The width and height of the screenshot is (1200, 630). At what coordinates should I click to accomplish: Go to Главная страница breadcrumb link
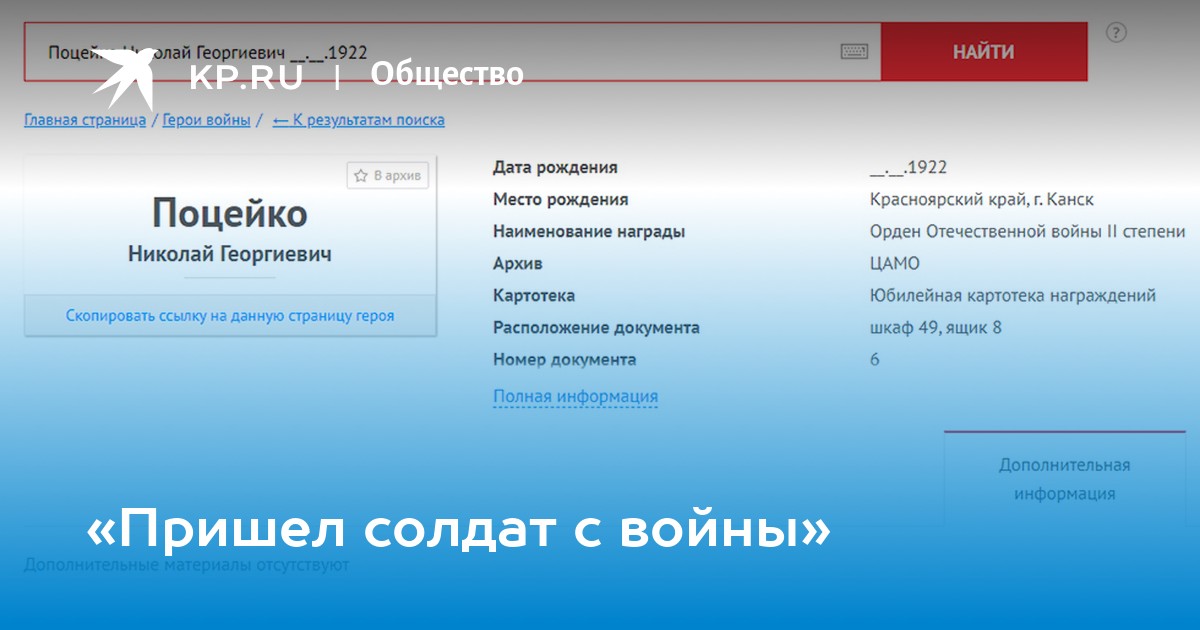click(x=84, y=120)
